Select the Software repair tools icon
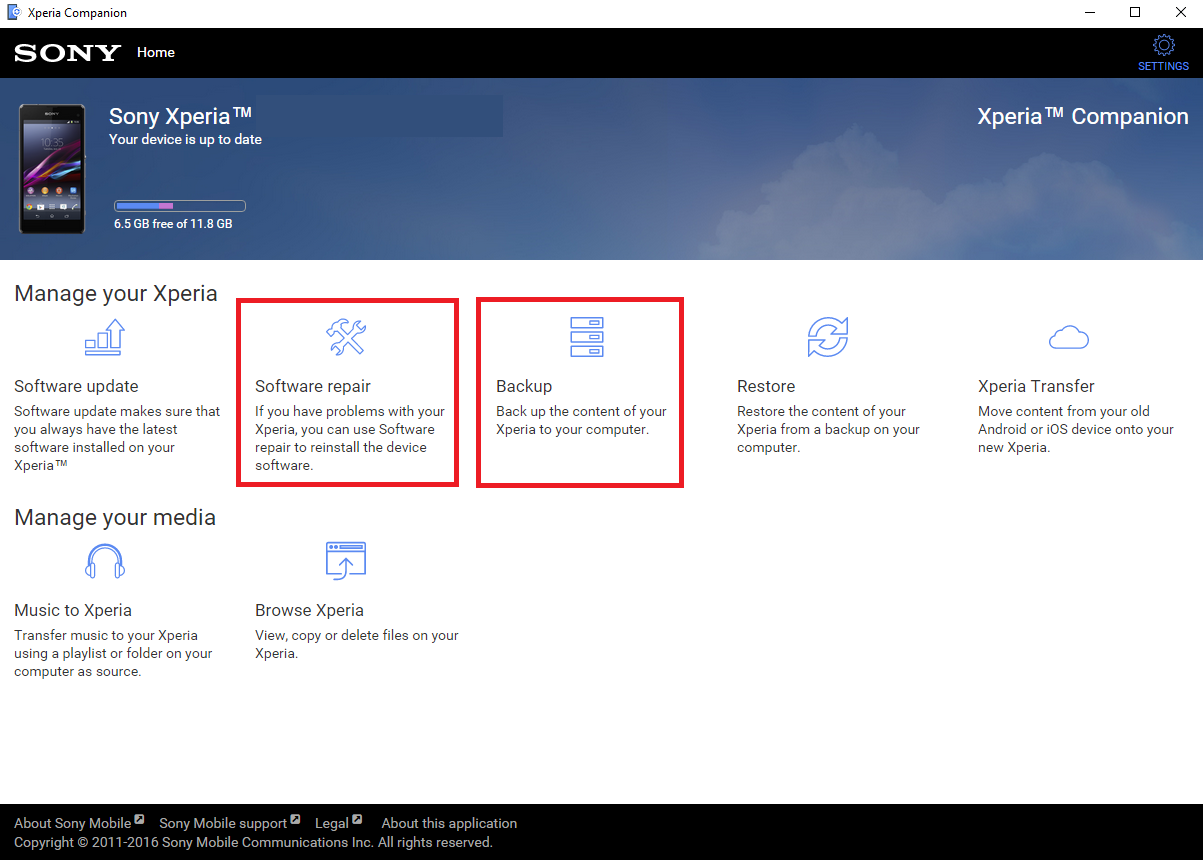The height and width of the screenshot is (860, 1203). click(346, 337)
